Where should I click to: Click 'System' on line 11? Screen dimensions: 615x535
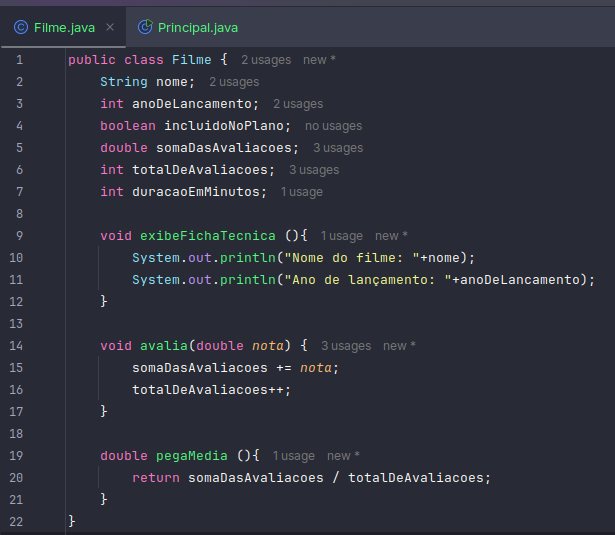(x=156, y=280)
